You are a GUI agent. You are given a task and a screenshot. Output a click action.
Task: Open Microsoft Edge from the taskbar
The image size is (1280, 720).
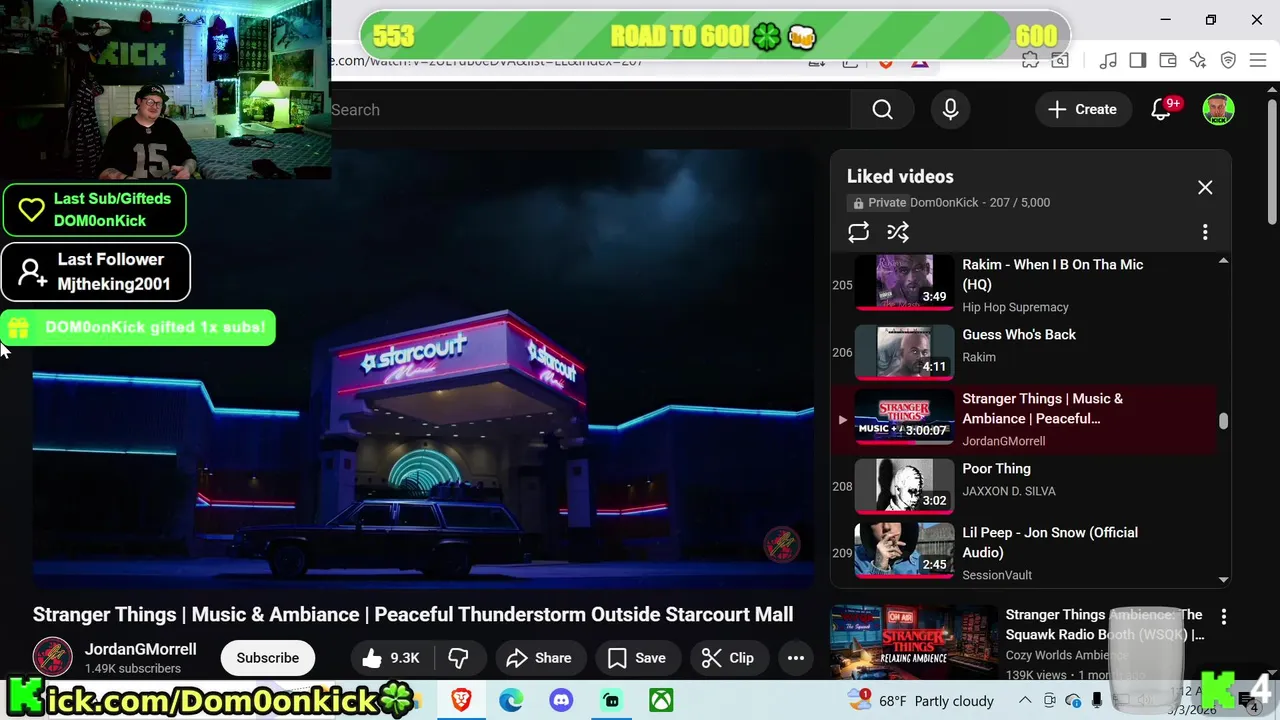pos(511,701)
